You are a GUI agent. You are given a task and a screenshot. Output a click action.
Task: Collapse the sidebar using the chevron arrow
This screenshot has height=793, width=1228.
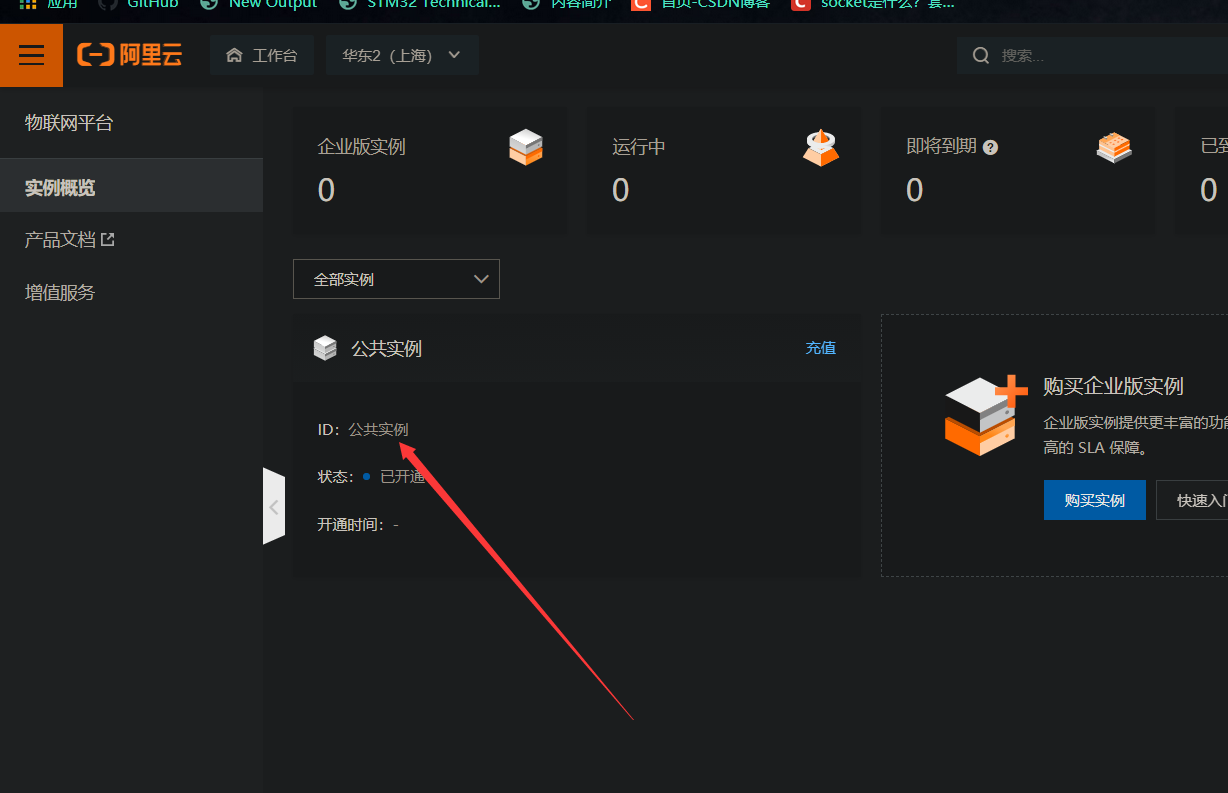click(x=274, y=506)
